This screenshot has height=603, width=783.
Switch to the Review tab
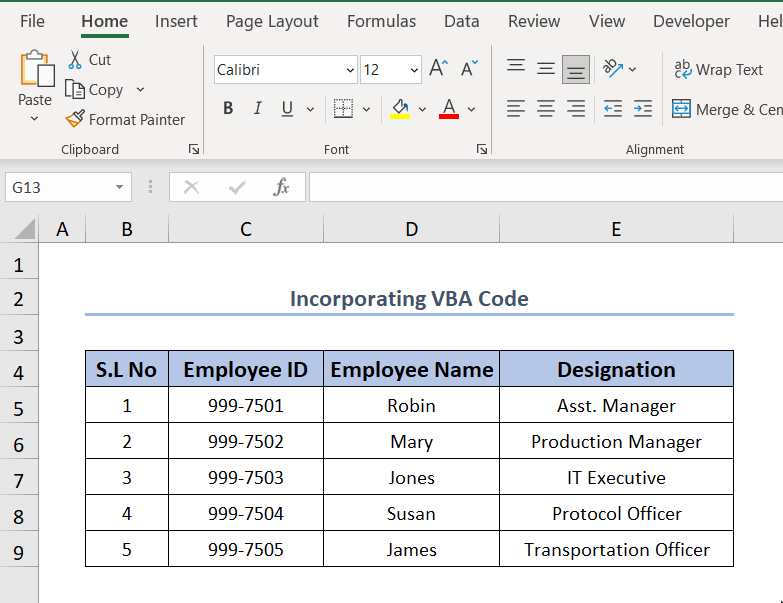pos(534,21)
